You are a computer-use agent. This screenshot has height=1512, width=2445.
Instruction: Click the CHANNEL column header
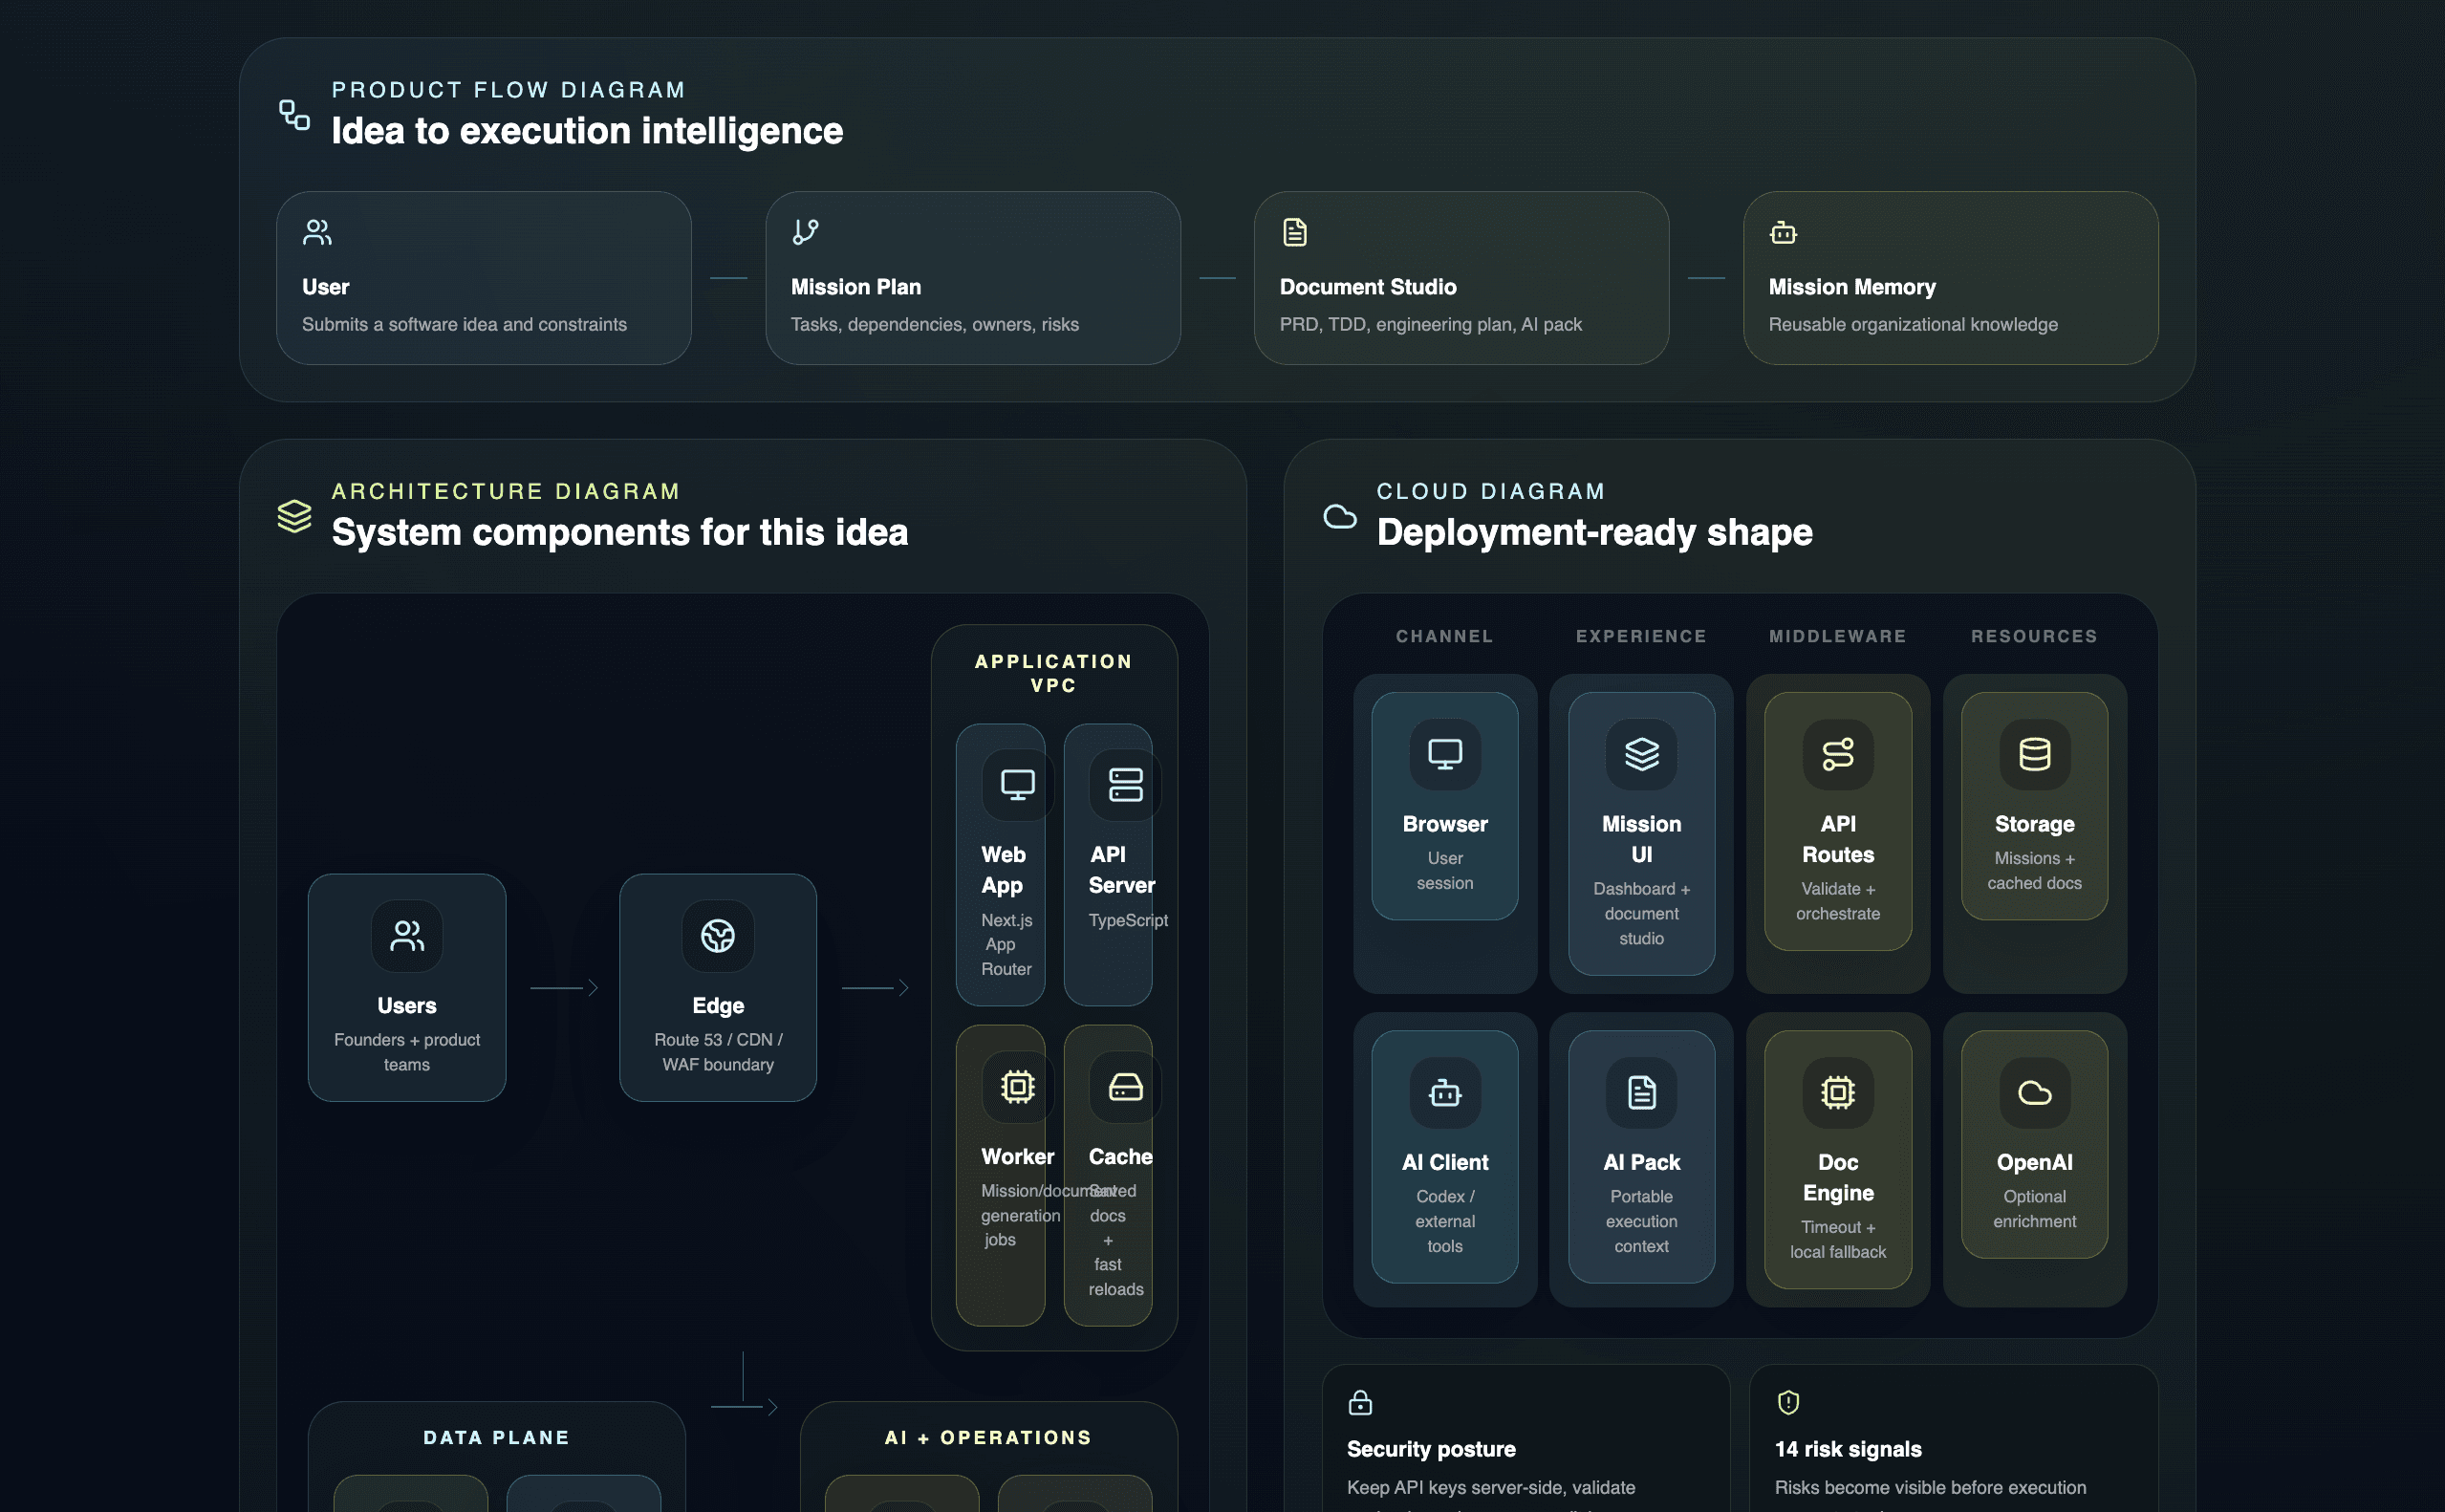coord(1445,637)
